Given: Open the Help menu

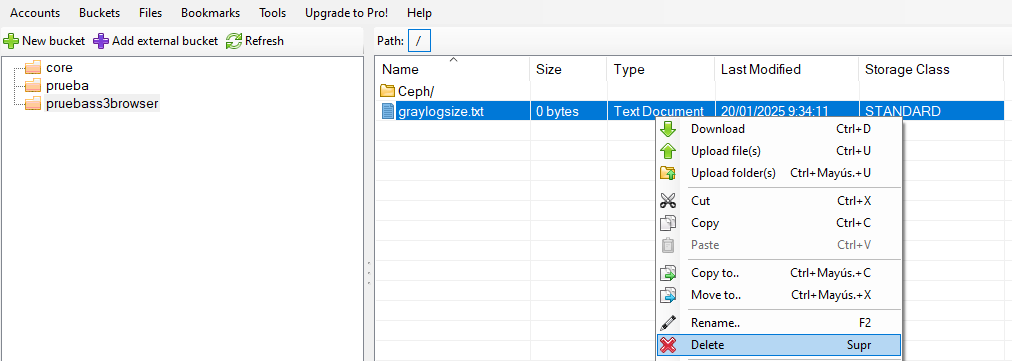Looking at the screenshot, I should [x=420, y=13].
